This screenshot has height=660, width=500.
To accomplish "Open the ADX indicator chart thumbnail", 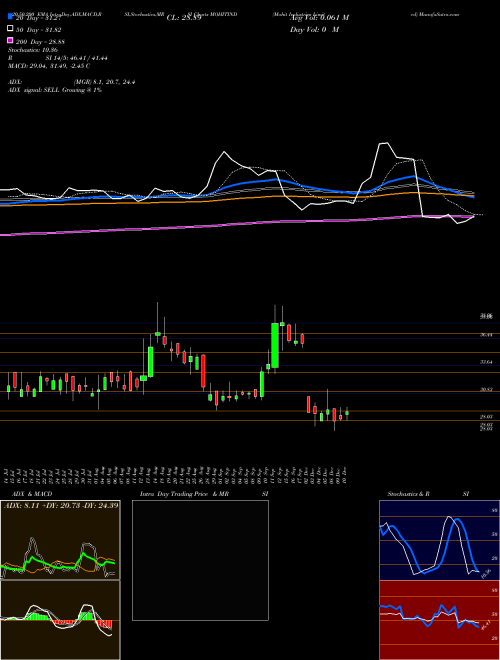I will pyautogui.click(x=60, y=540).
